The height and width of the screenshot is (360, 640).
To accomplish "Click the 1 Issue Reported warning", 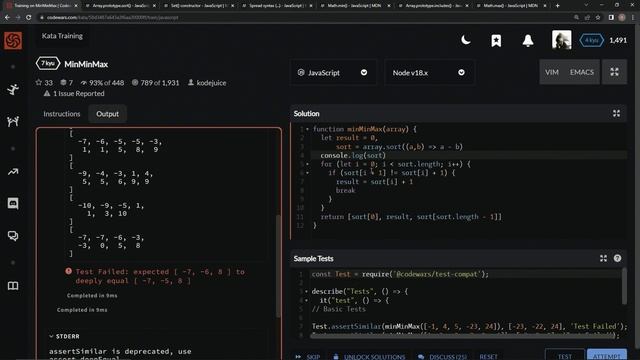I will (x=74, y=93).
